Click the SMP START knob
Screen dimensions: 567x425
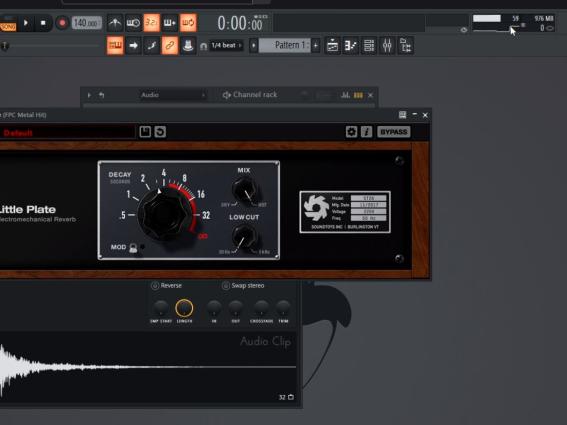161,308
